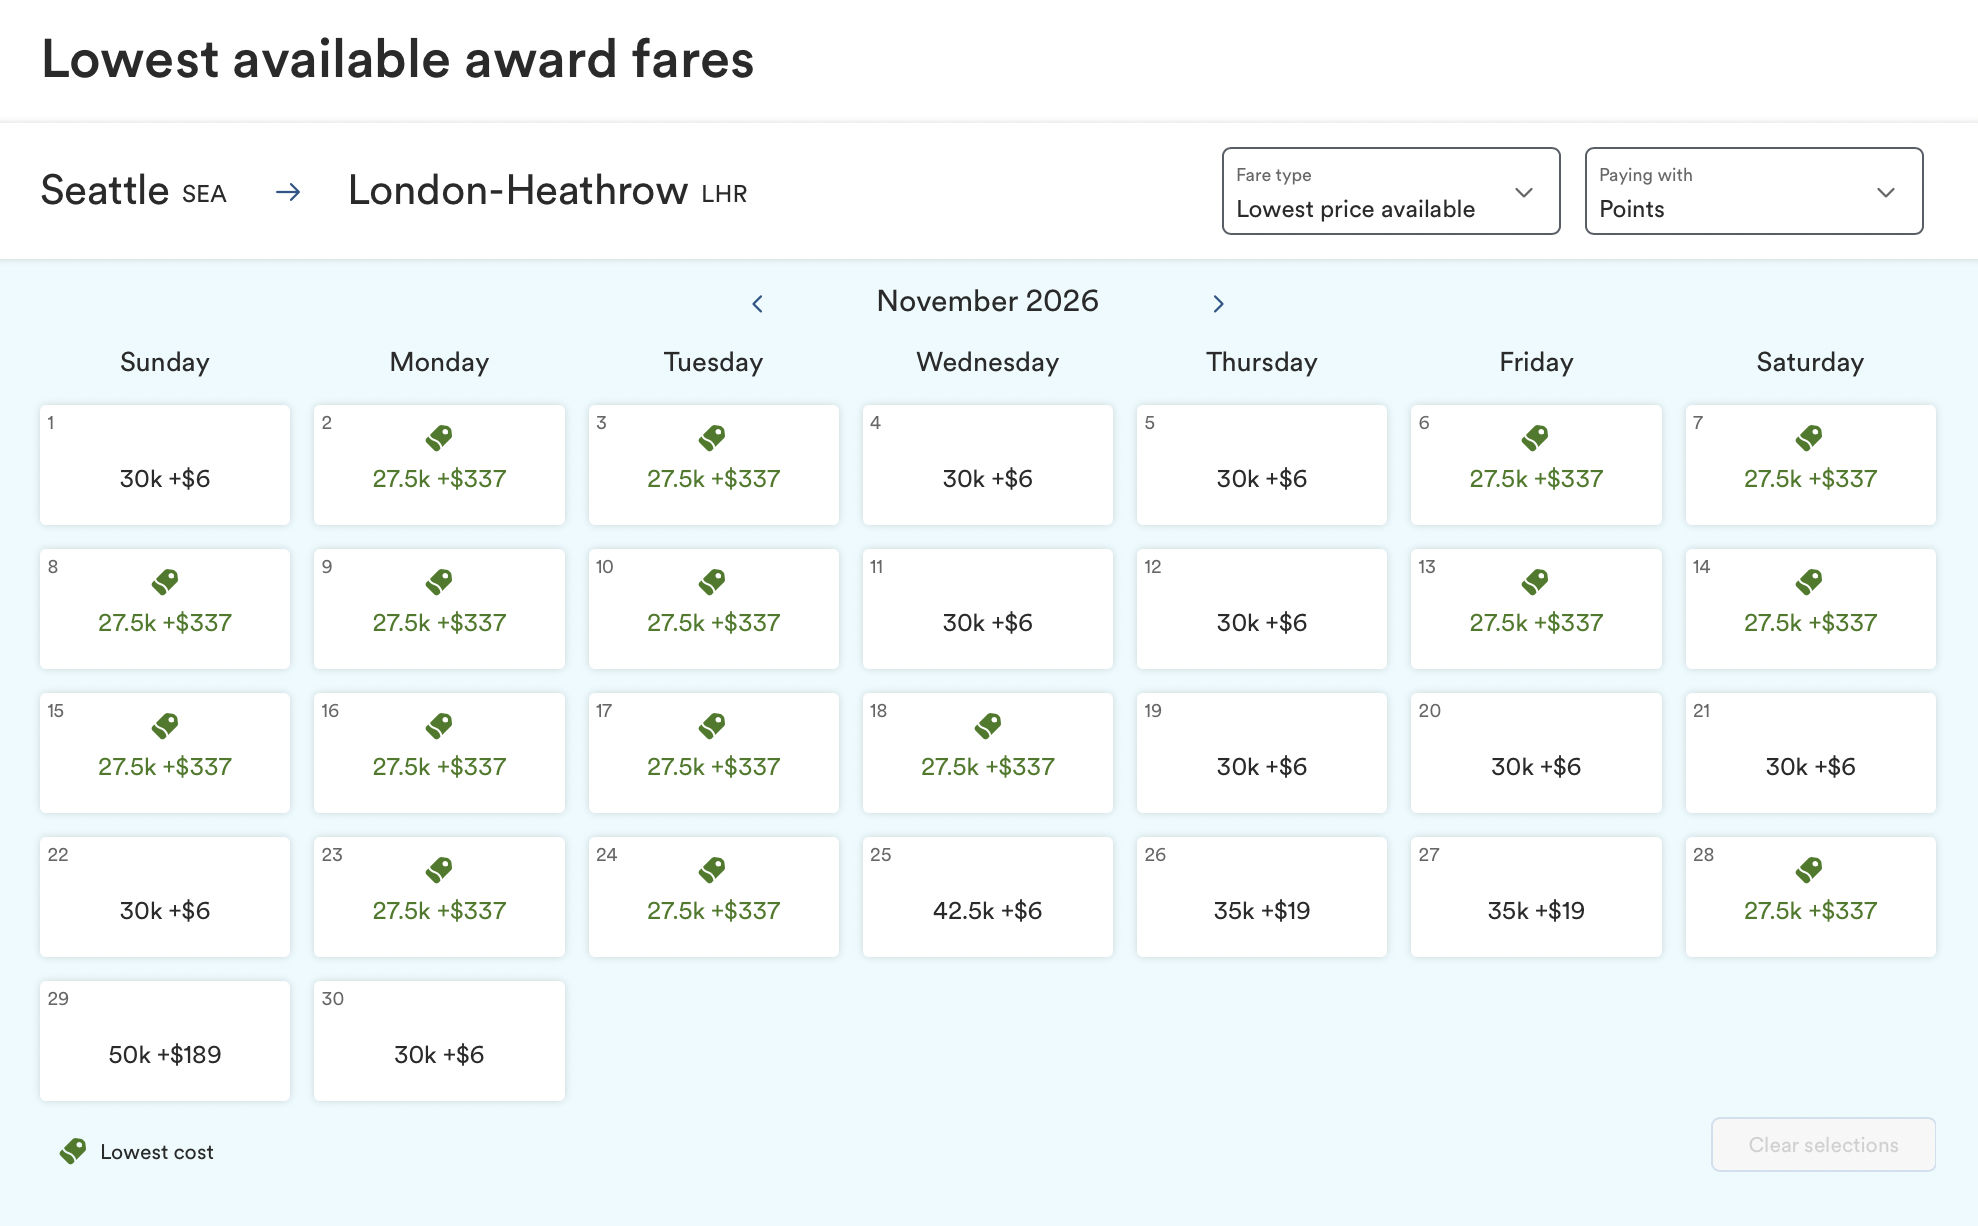1978x1226 pixels.
Task: Select the 42.5k fare on November 25
Action: click(x=987, y=896)
